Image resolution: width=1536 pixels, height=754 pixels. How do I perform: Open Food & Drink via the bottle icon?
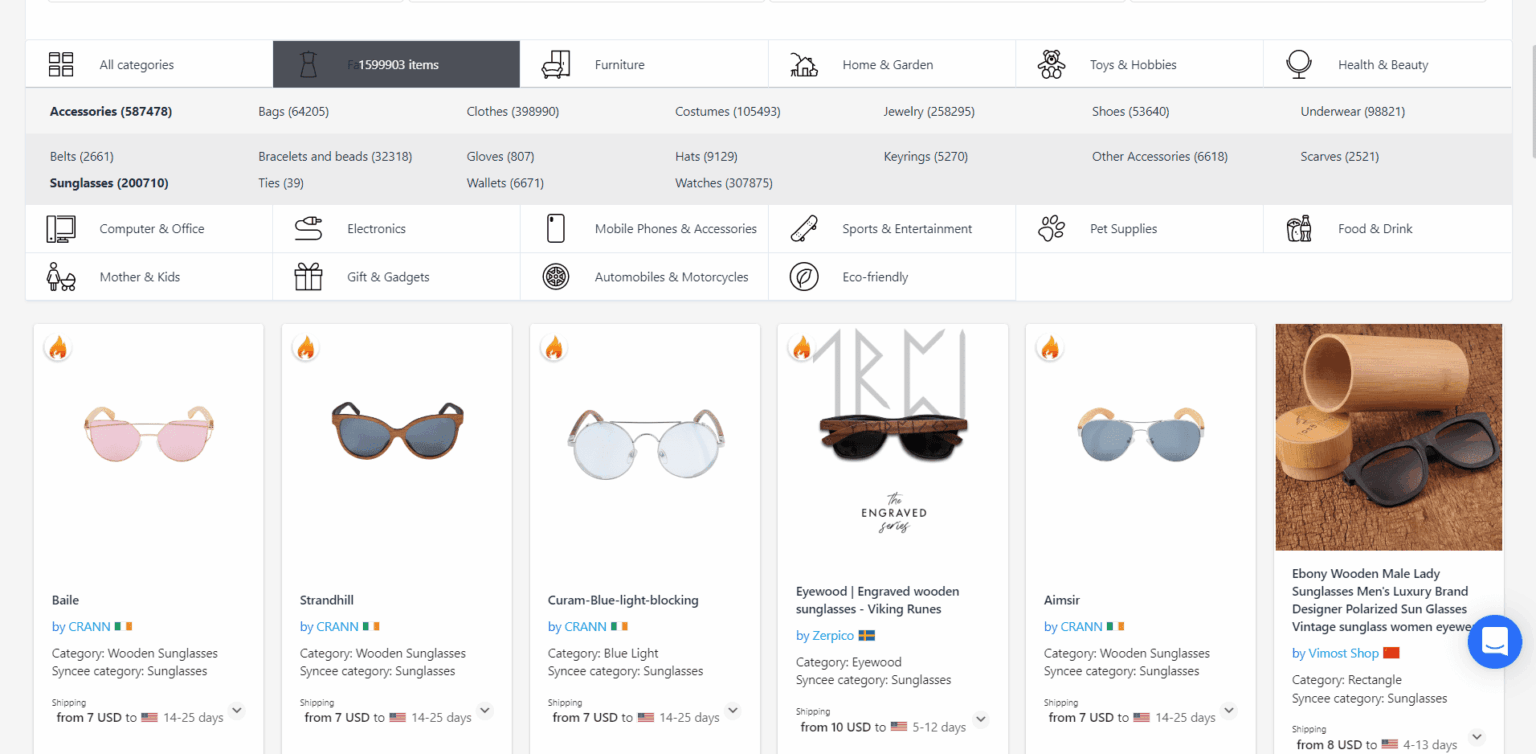click(1299, 228)
